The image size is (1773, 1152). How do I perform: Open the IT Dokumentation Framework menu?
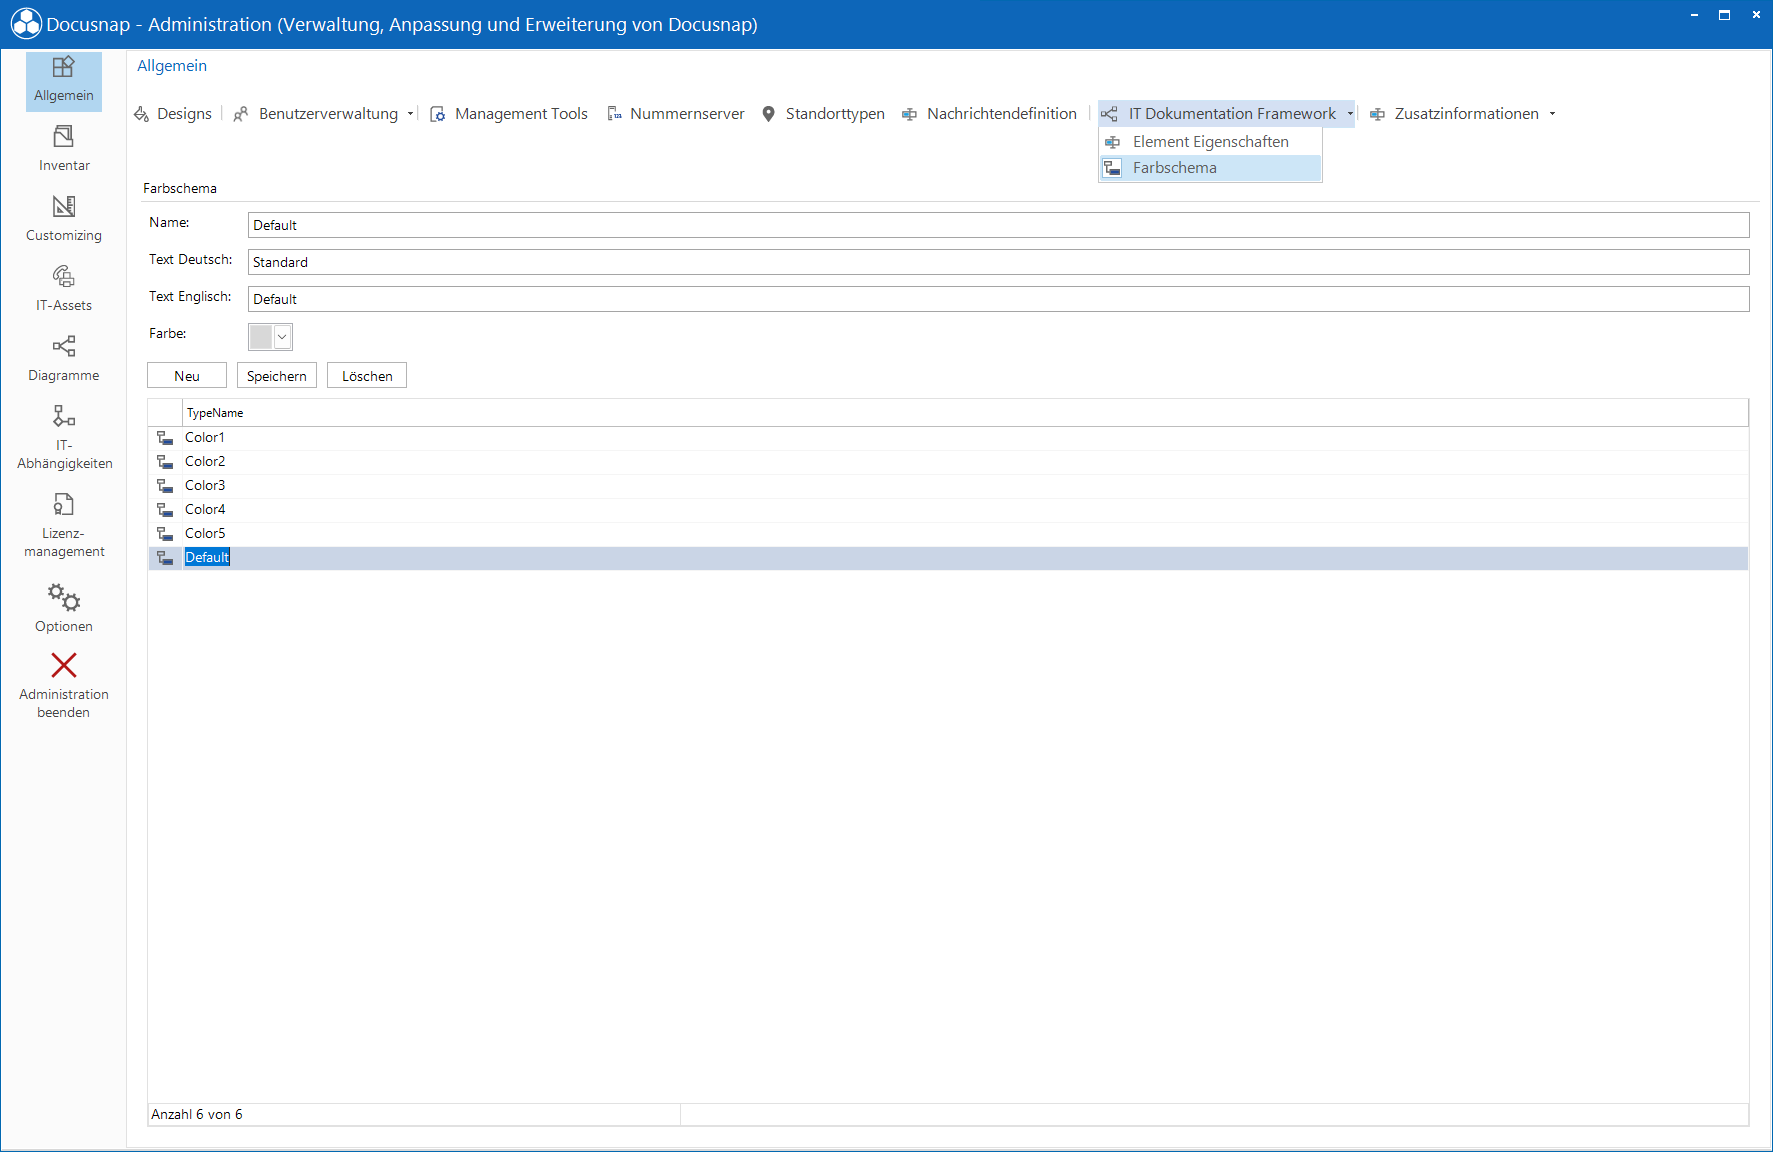pos(1226,114)
